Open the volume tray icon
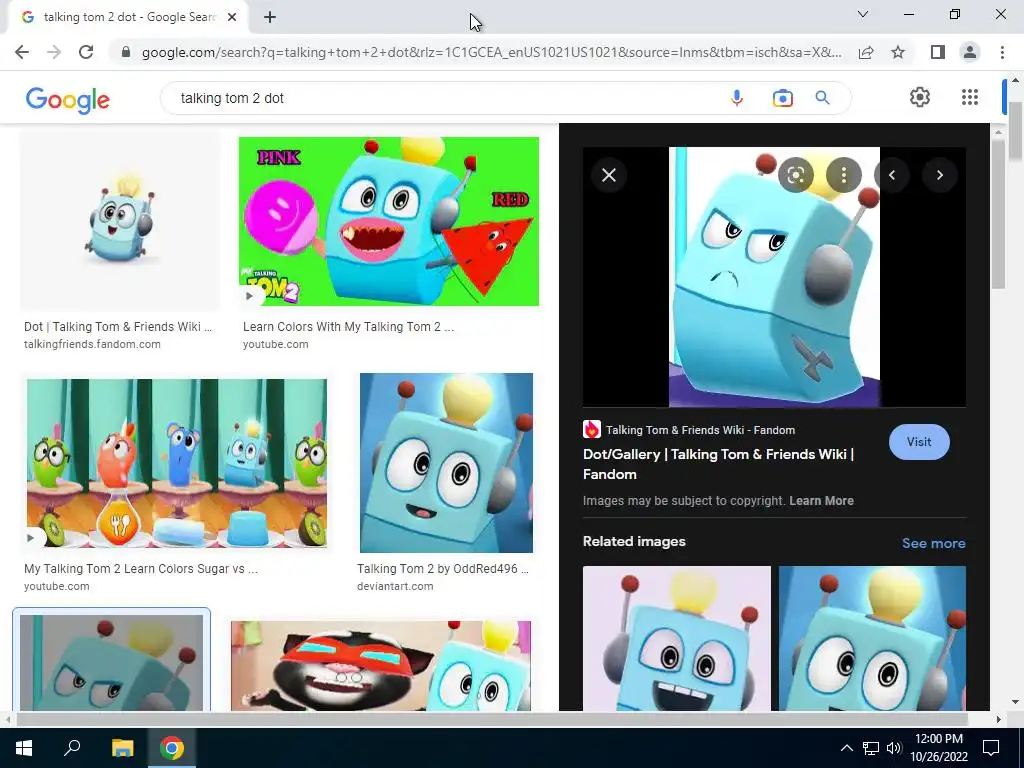The width and height of the screenshot is (1024, 768). point(894,748)
